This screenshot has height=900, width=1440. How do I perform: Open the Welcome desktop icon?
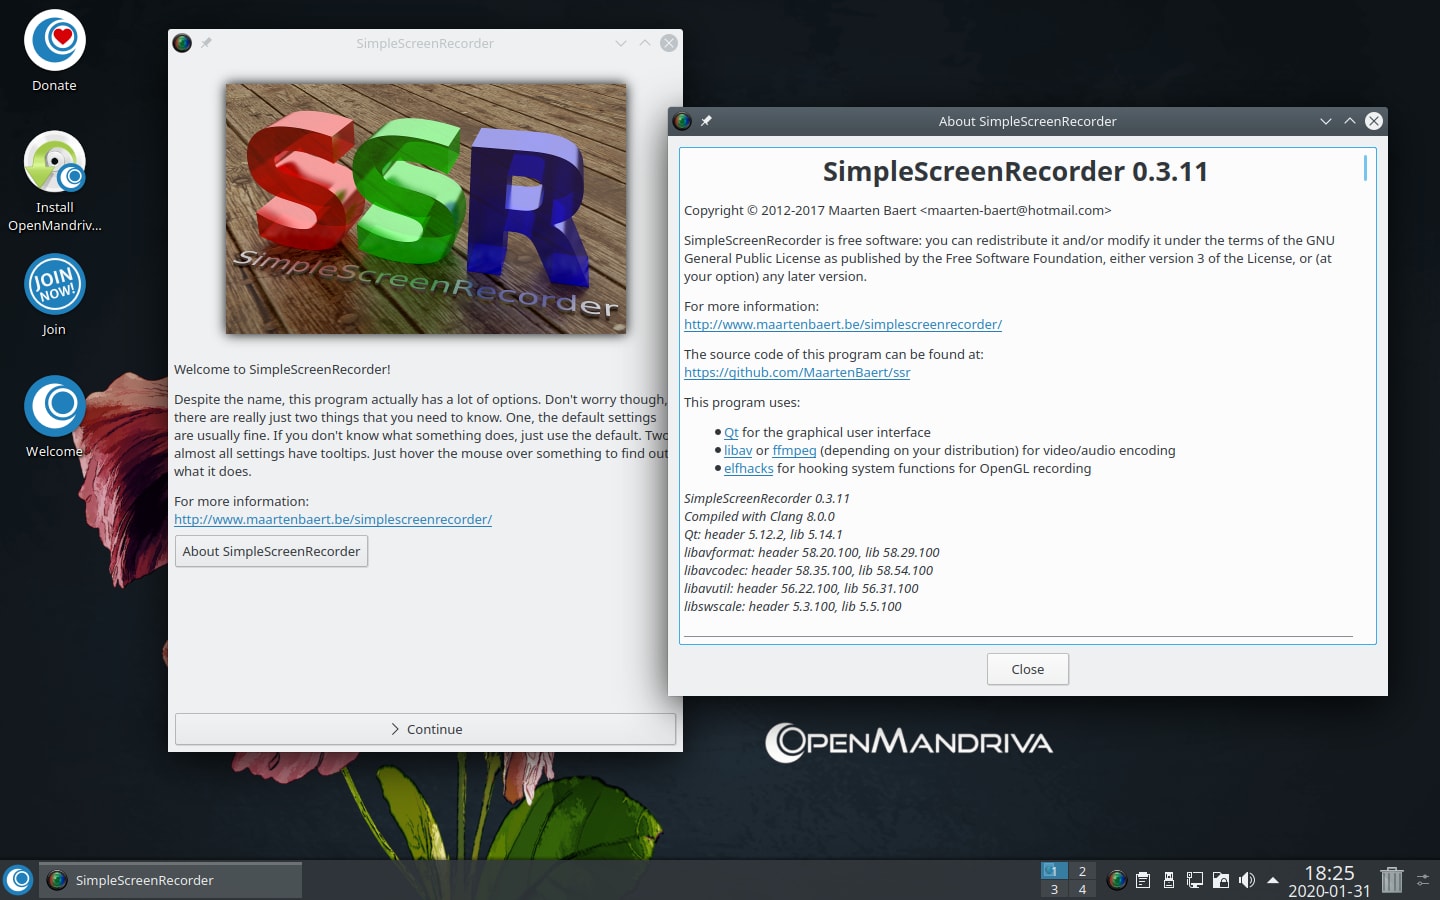click(55, 406)
